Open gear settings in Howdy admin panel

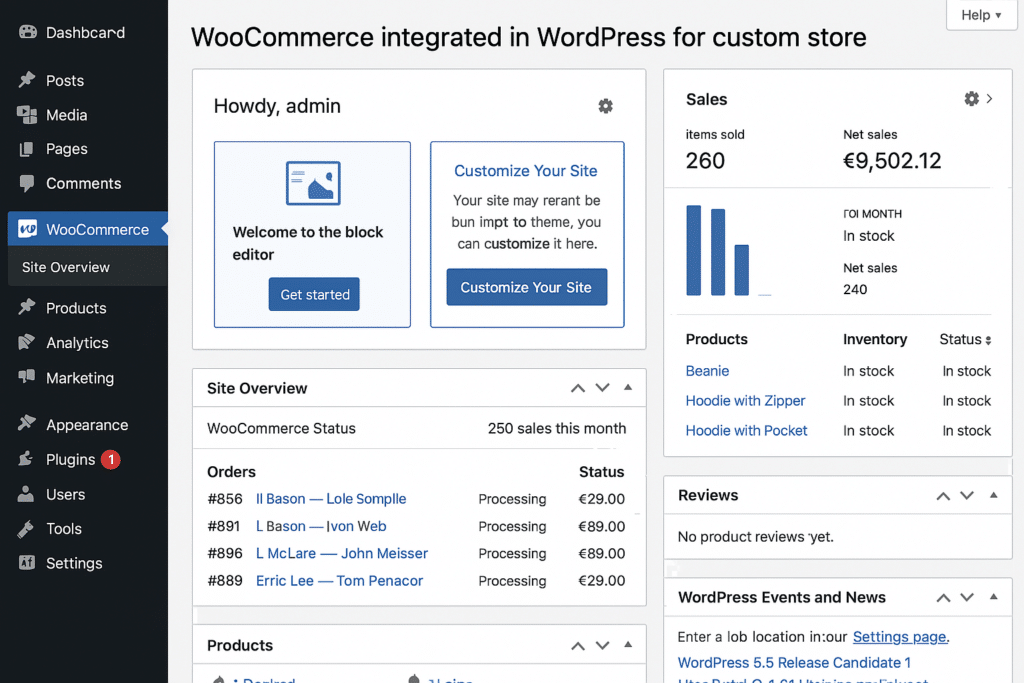(605, 106)
